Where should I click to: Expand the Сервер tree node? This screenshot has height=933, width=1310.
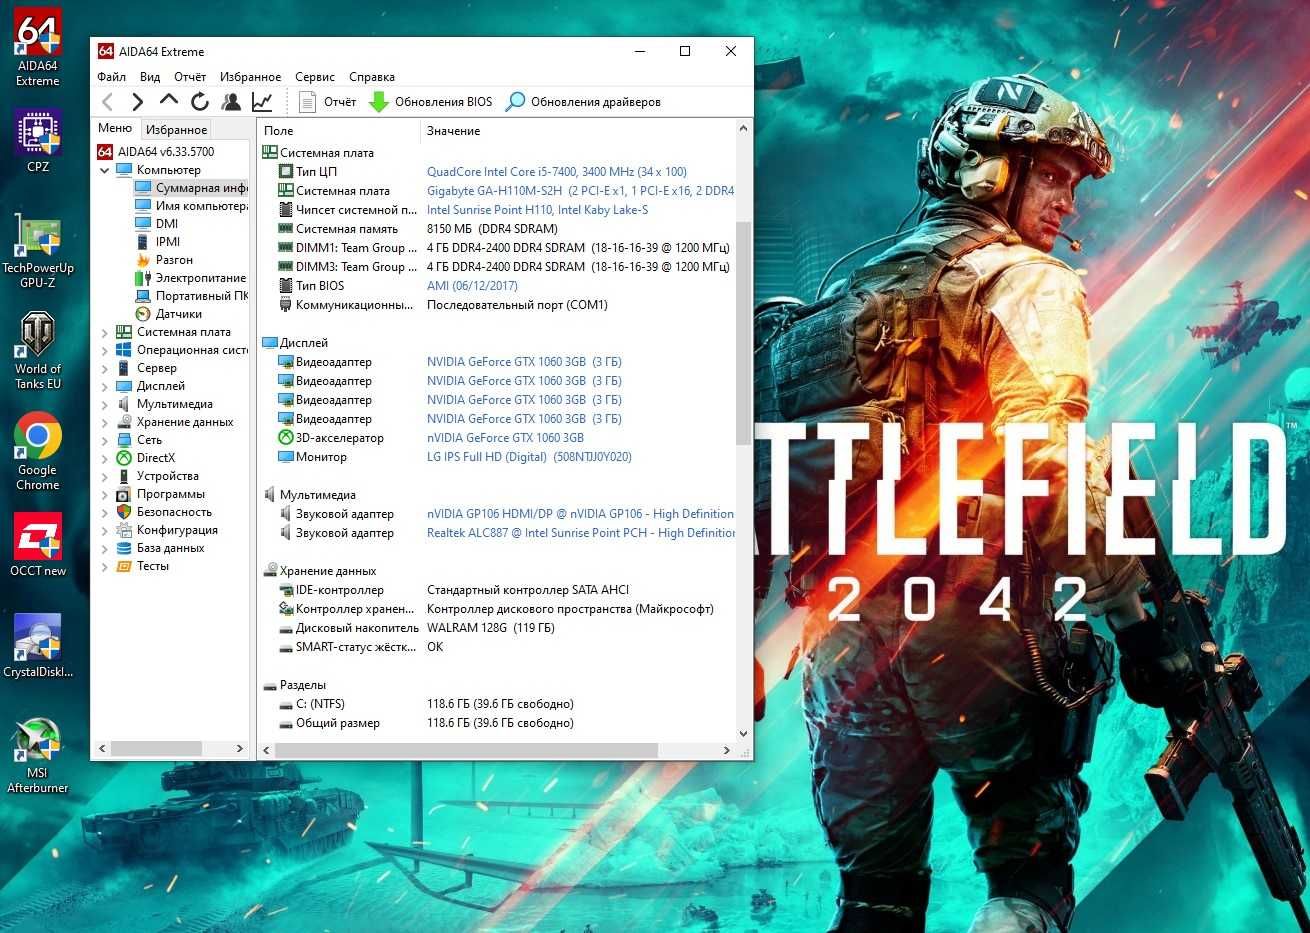[104, 368]
